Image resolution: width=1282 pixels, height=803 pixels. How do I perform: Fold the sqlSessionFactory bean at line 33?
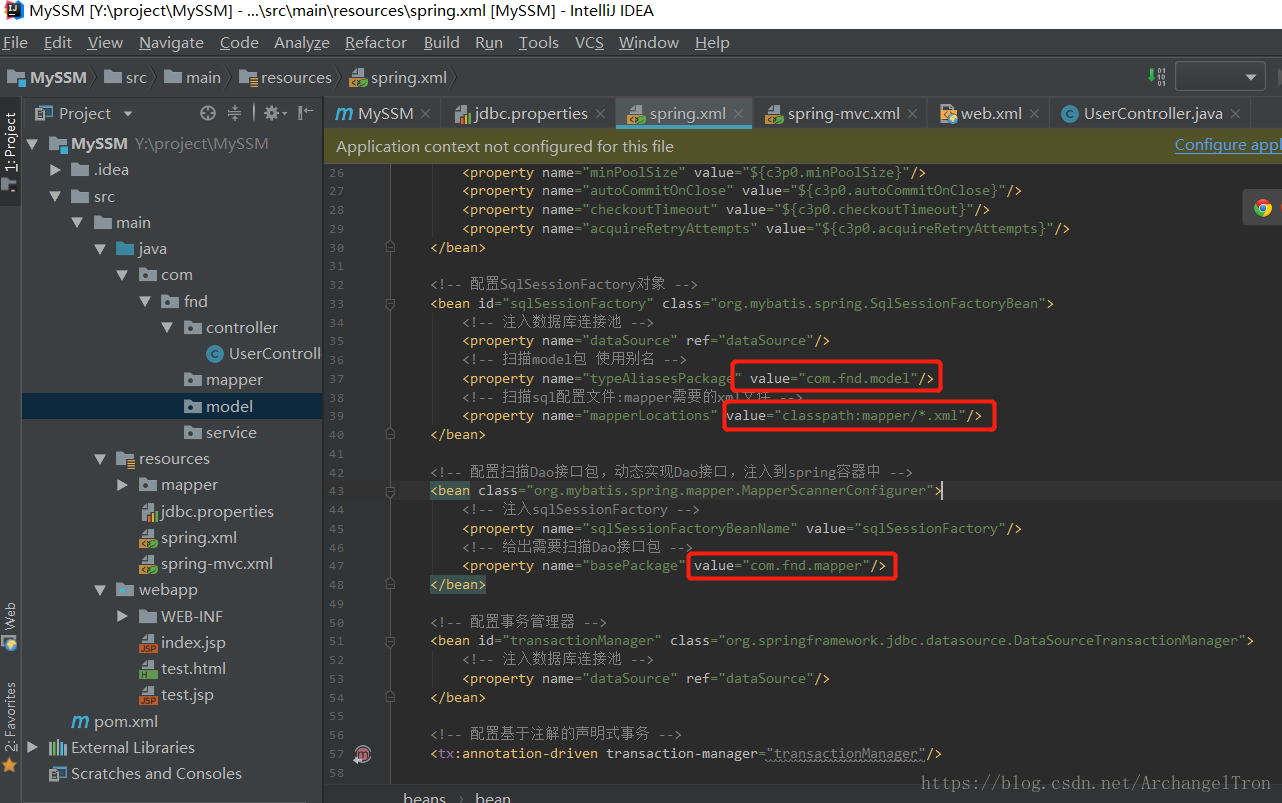click(x=390, y=303)
